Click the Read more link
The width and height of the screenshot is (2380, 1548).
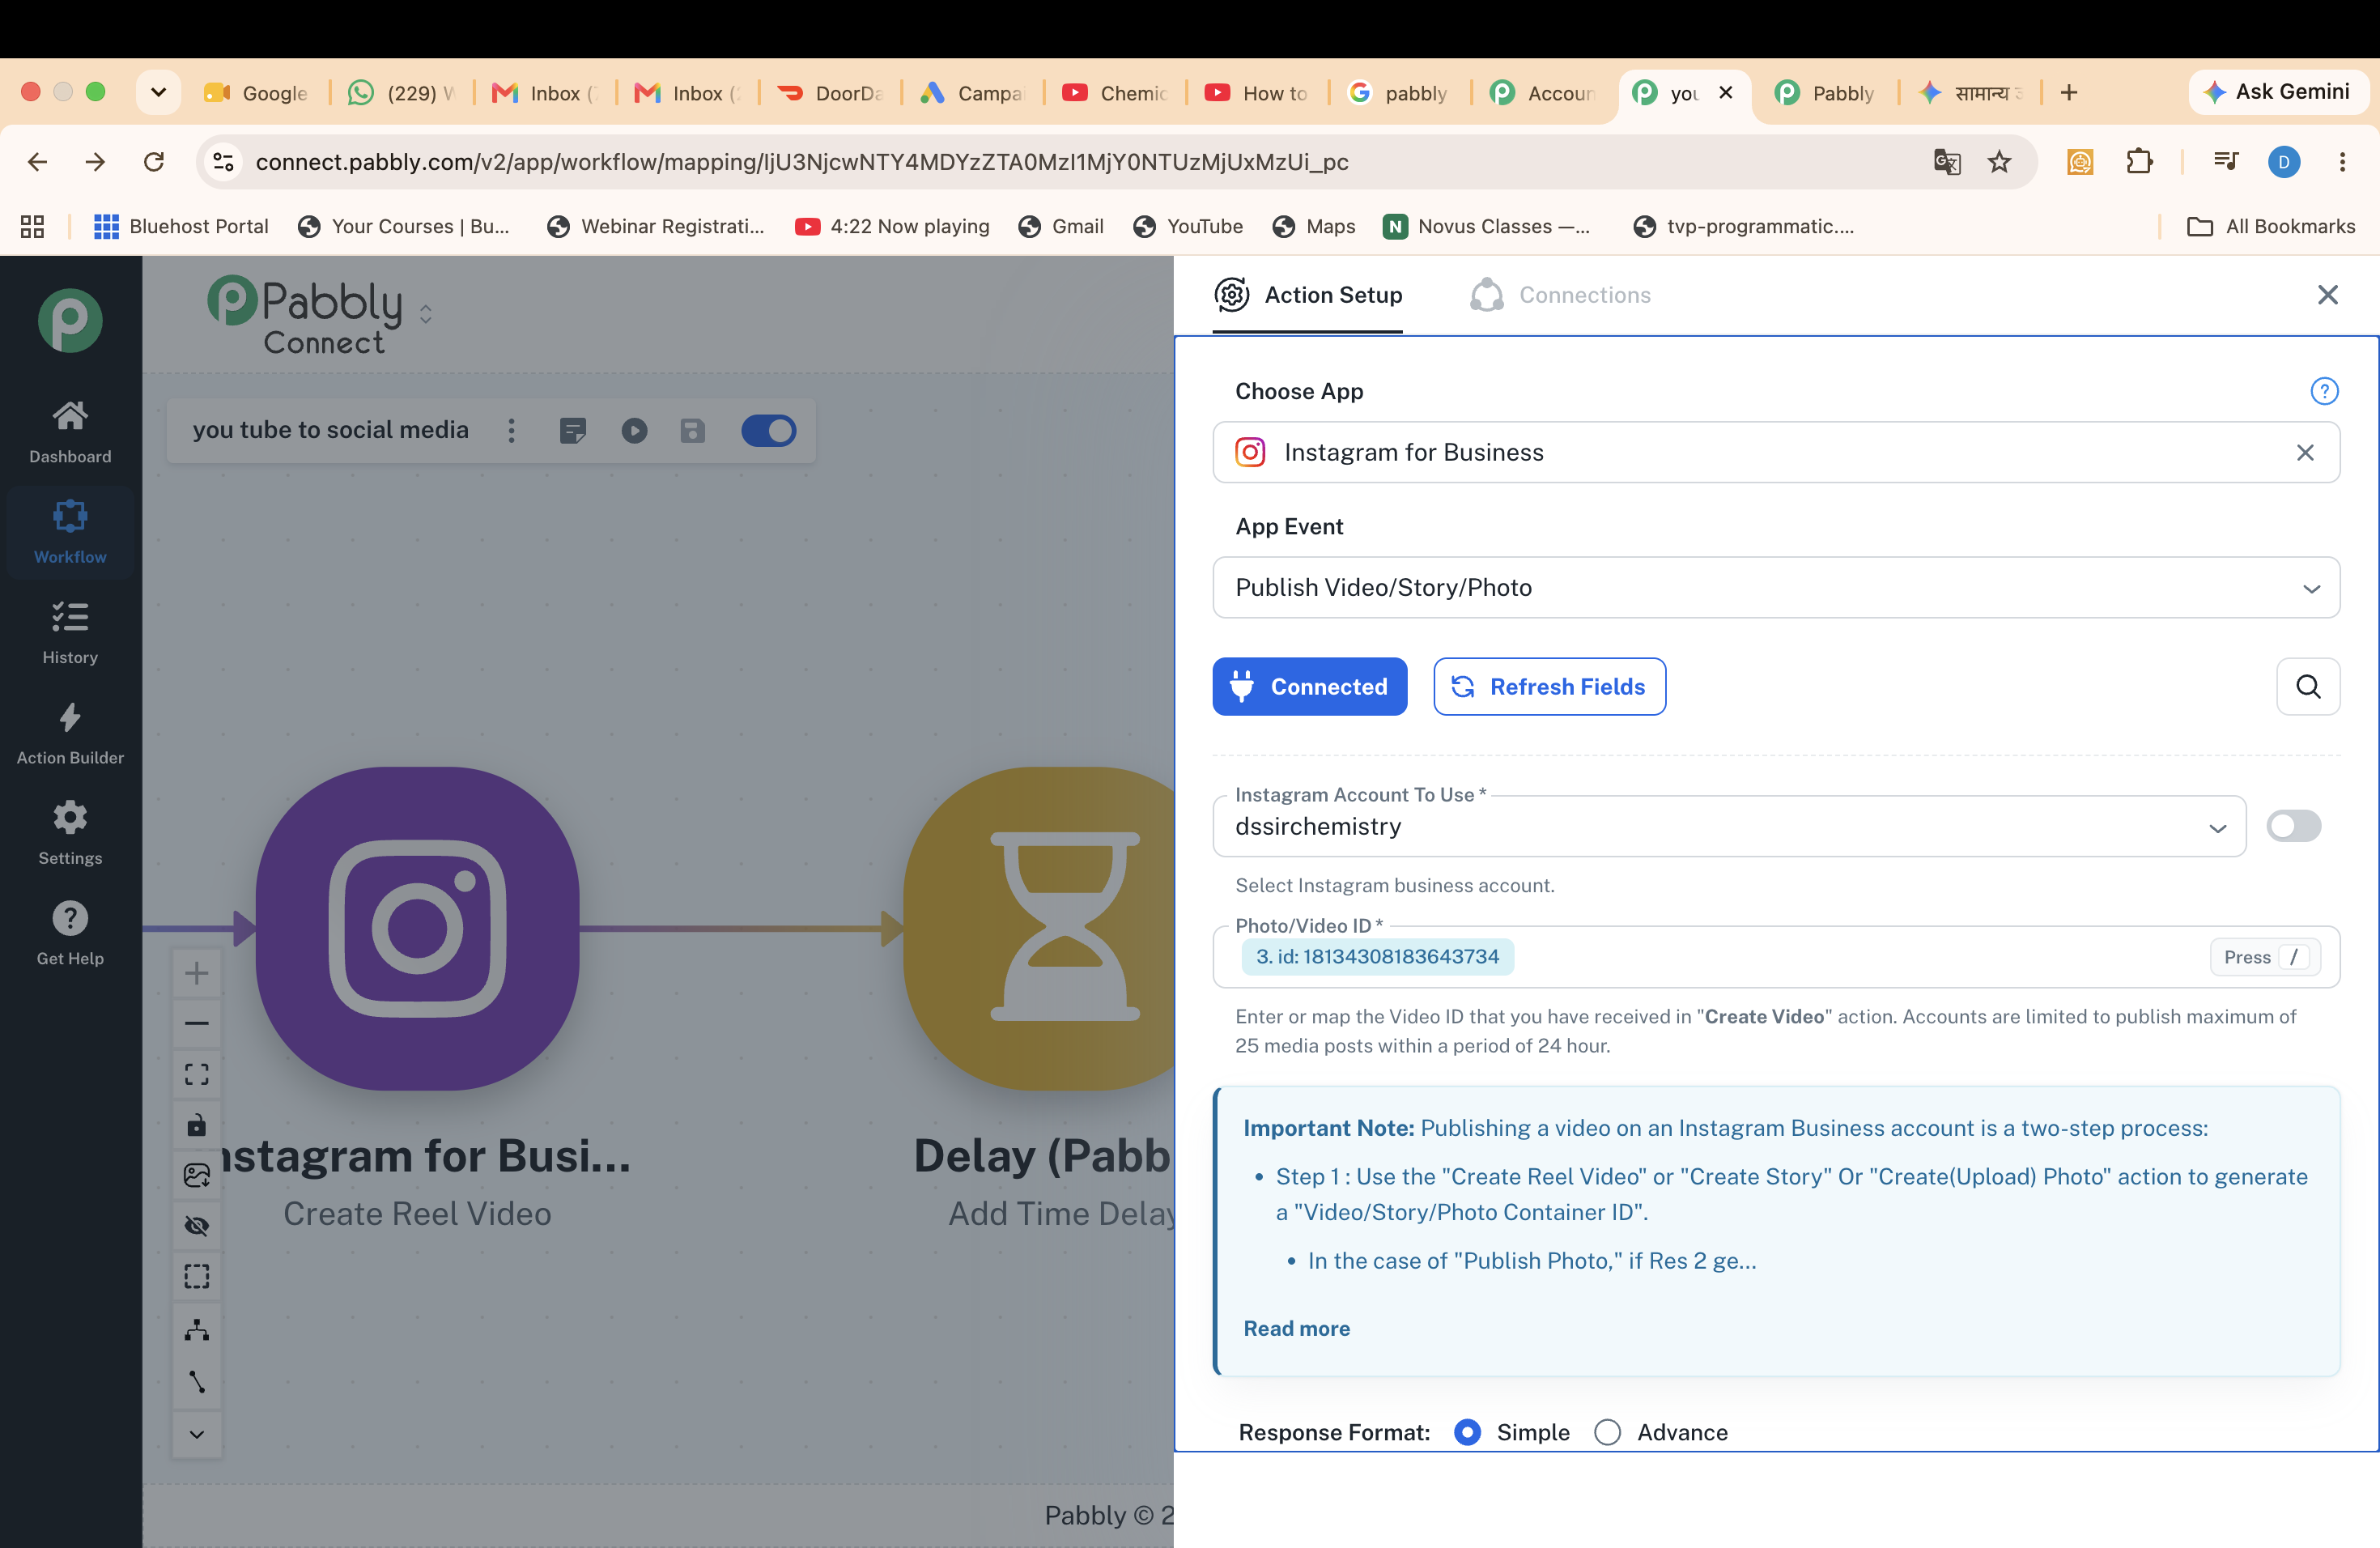point(1296,1328)
